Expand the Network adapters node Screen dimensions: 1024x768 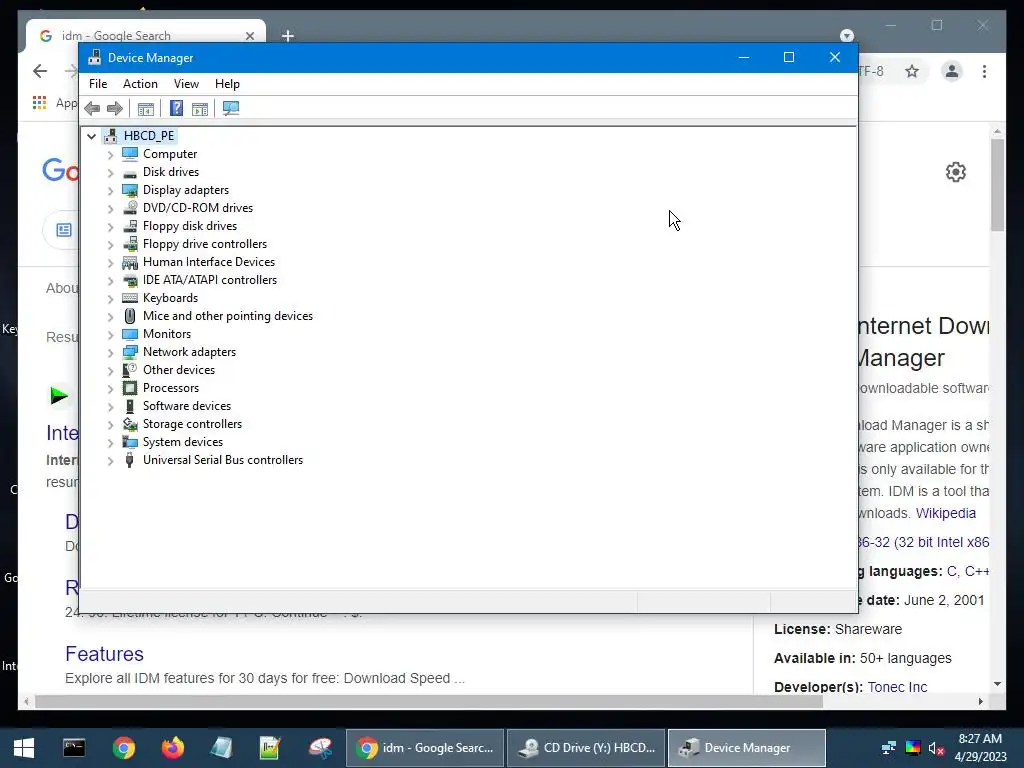tap(110, 352)
